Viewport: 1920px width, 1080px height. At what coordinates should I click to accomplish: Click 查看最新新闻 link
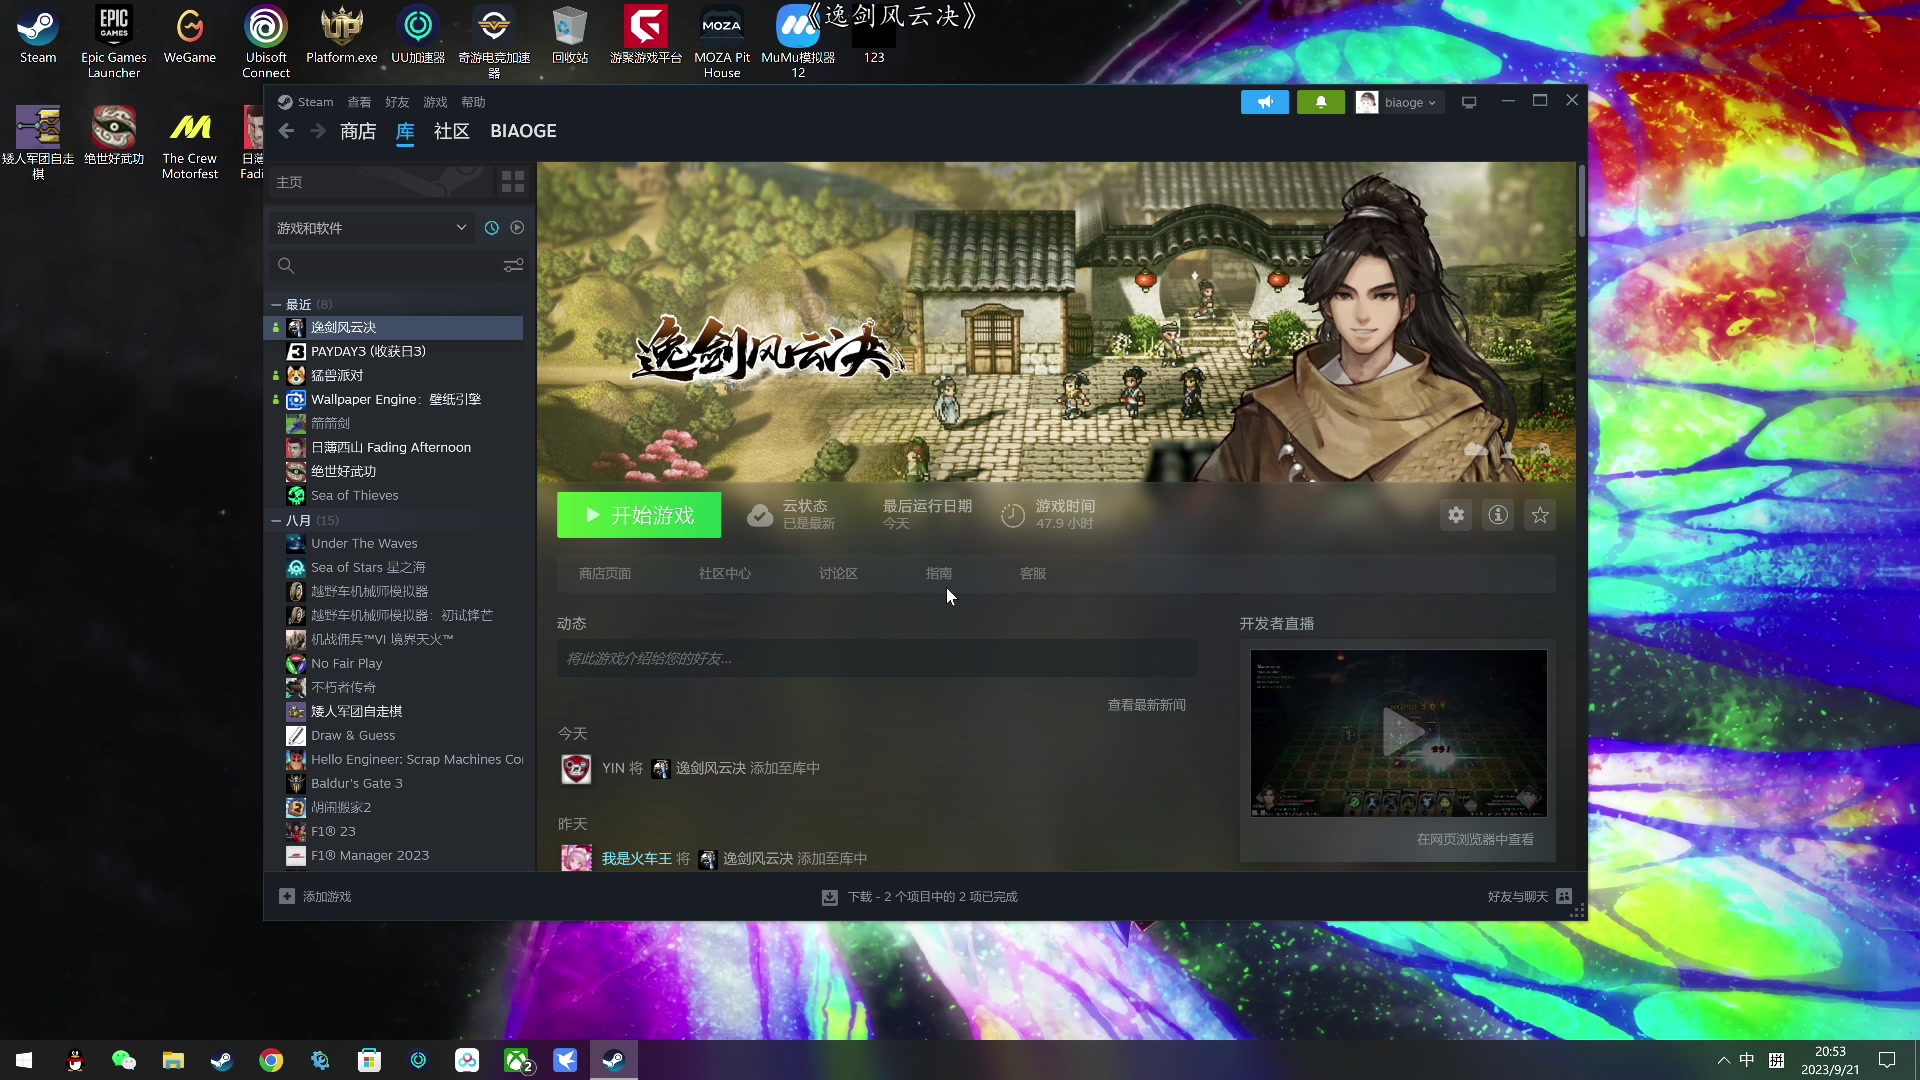[1147, 705]
